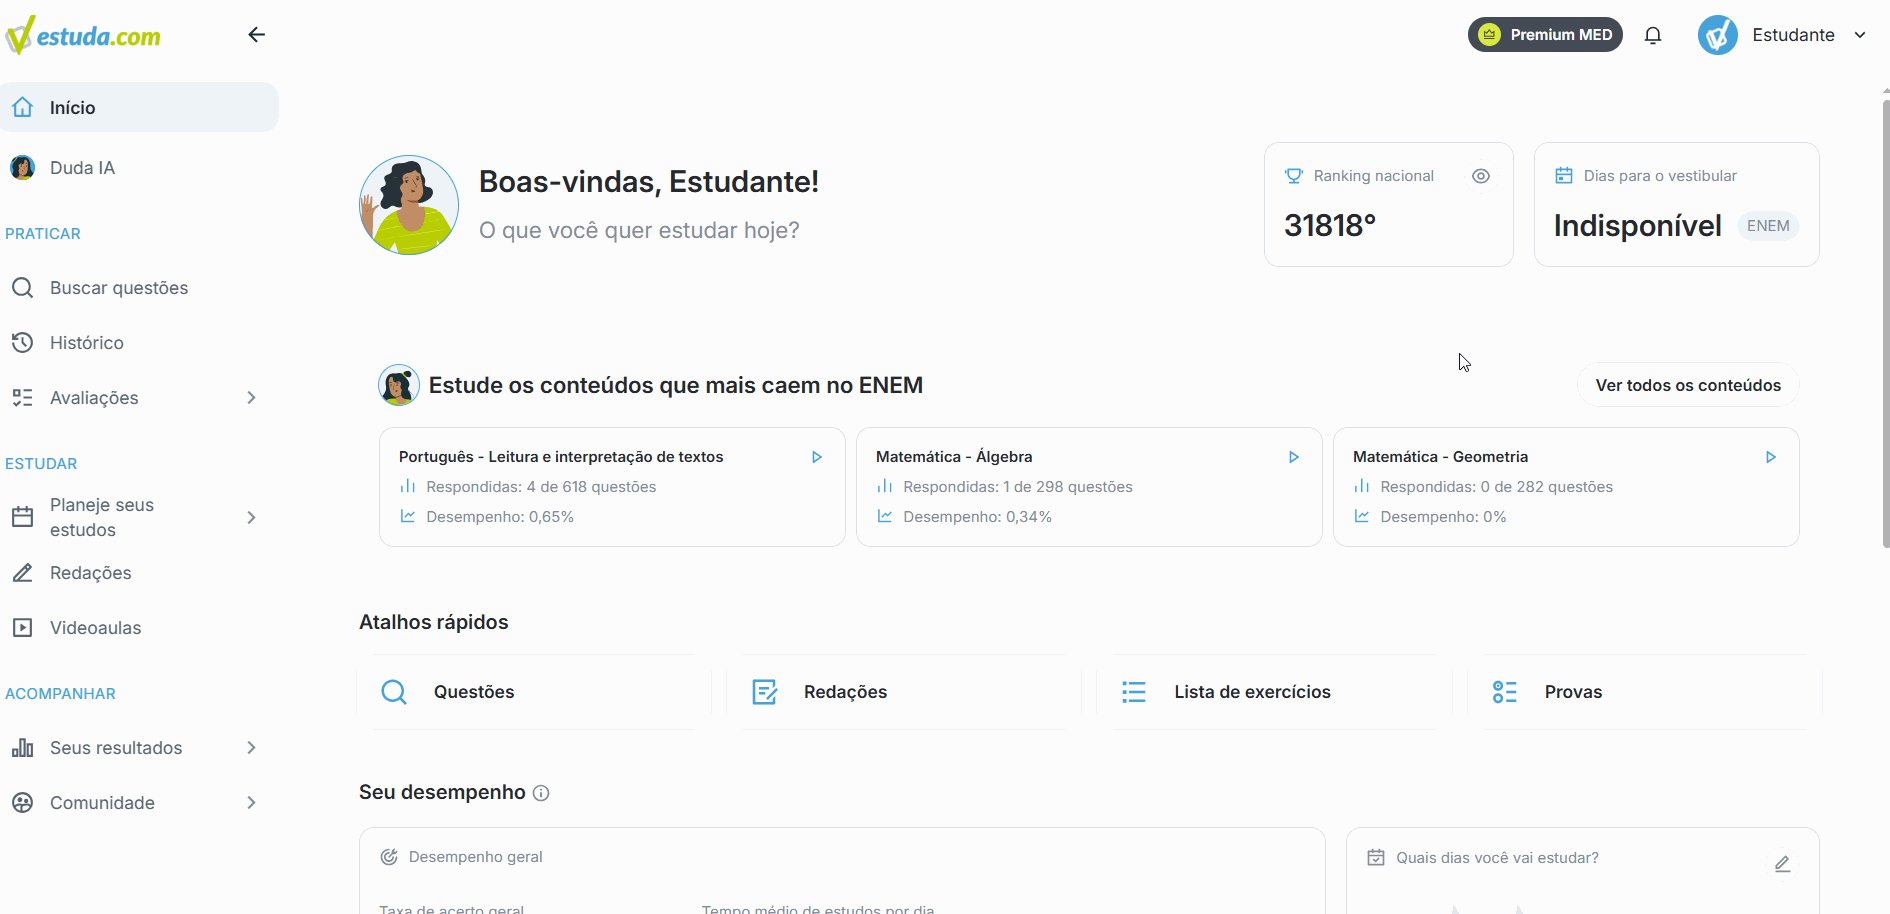The width and height of the screenshot is (1890, 914).
Task: Click the Avaliações checklist icon
Action: coord(23,398)
